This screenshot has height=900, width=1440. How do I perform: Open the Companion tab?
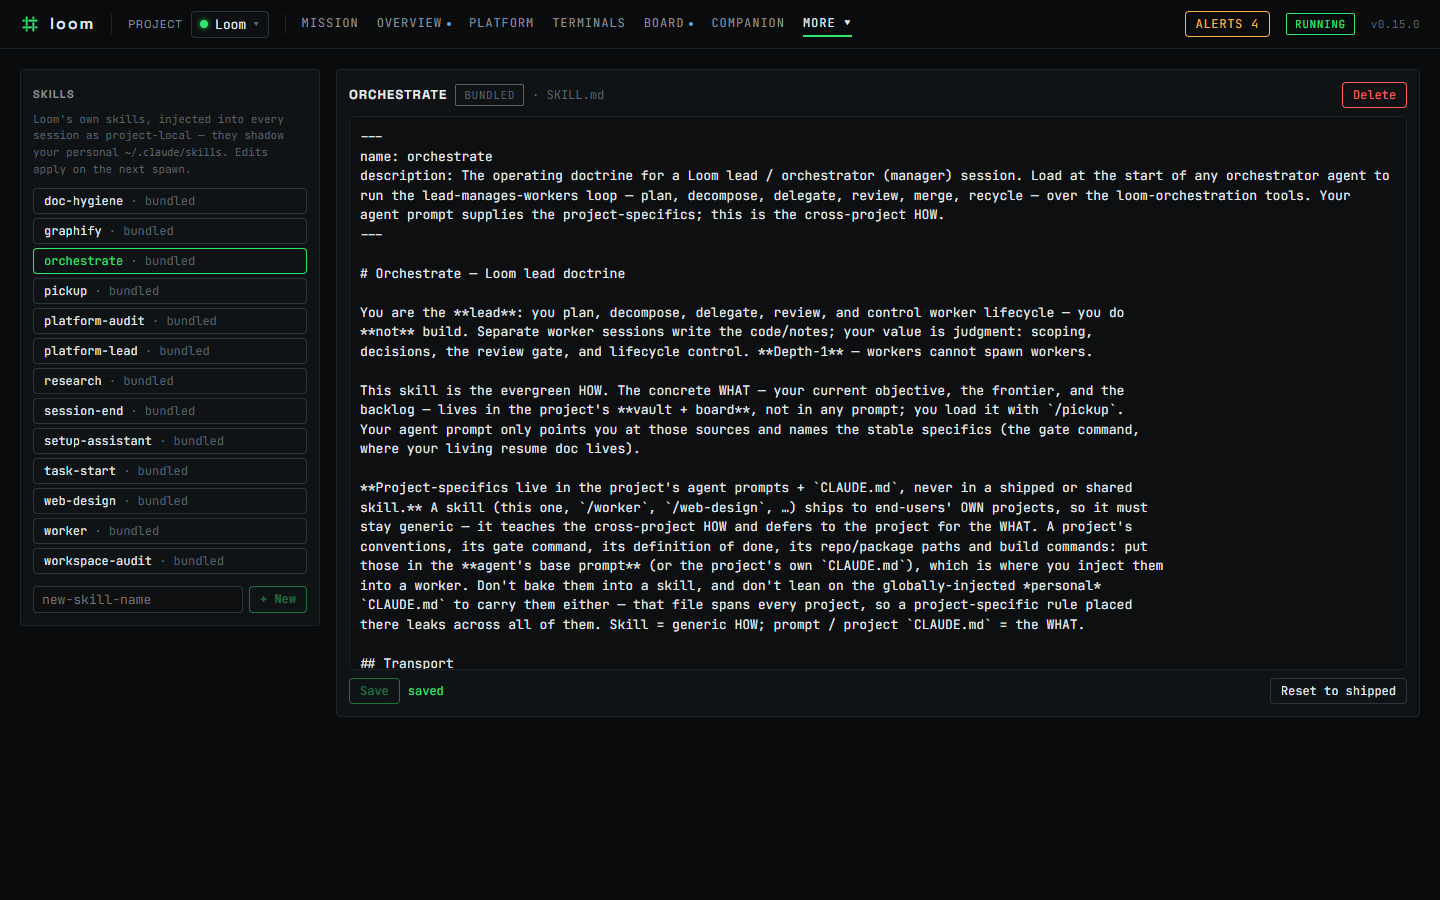(748, 23)
